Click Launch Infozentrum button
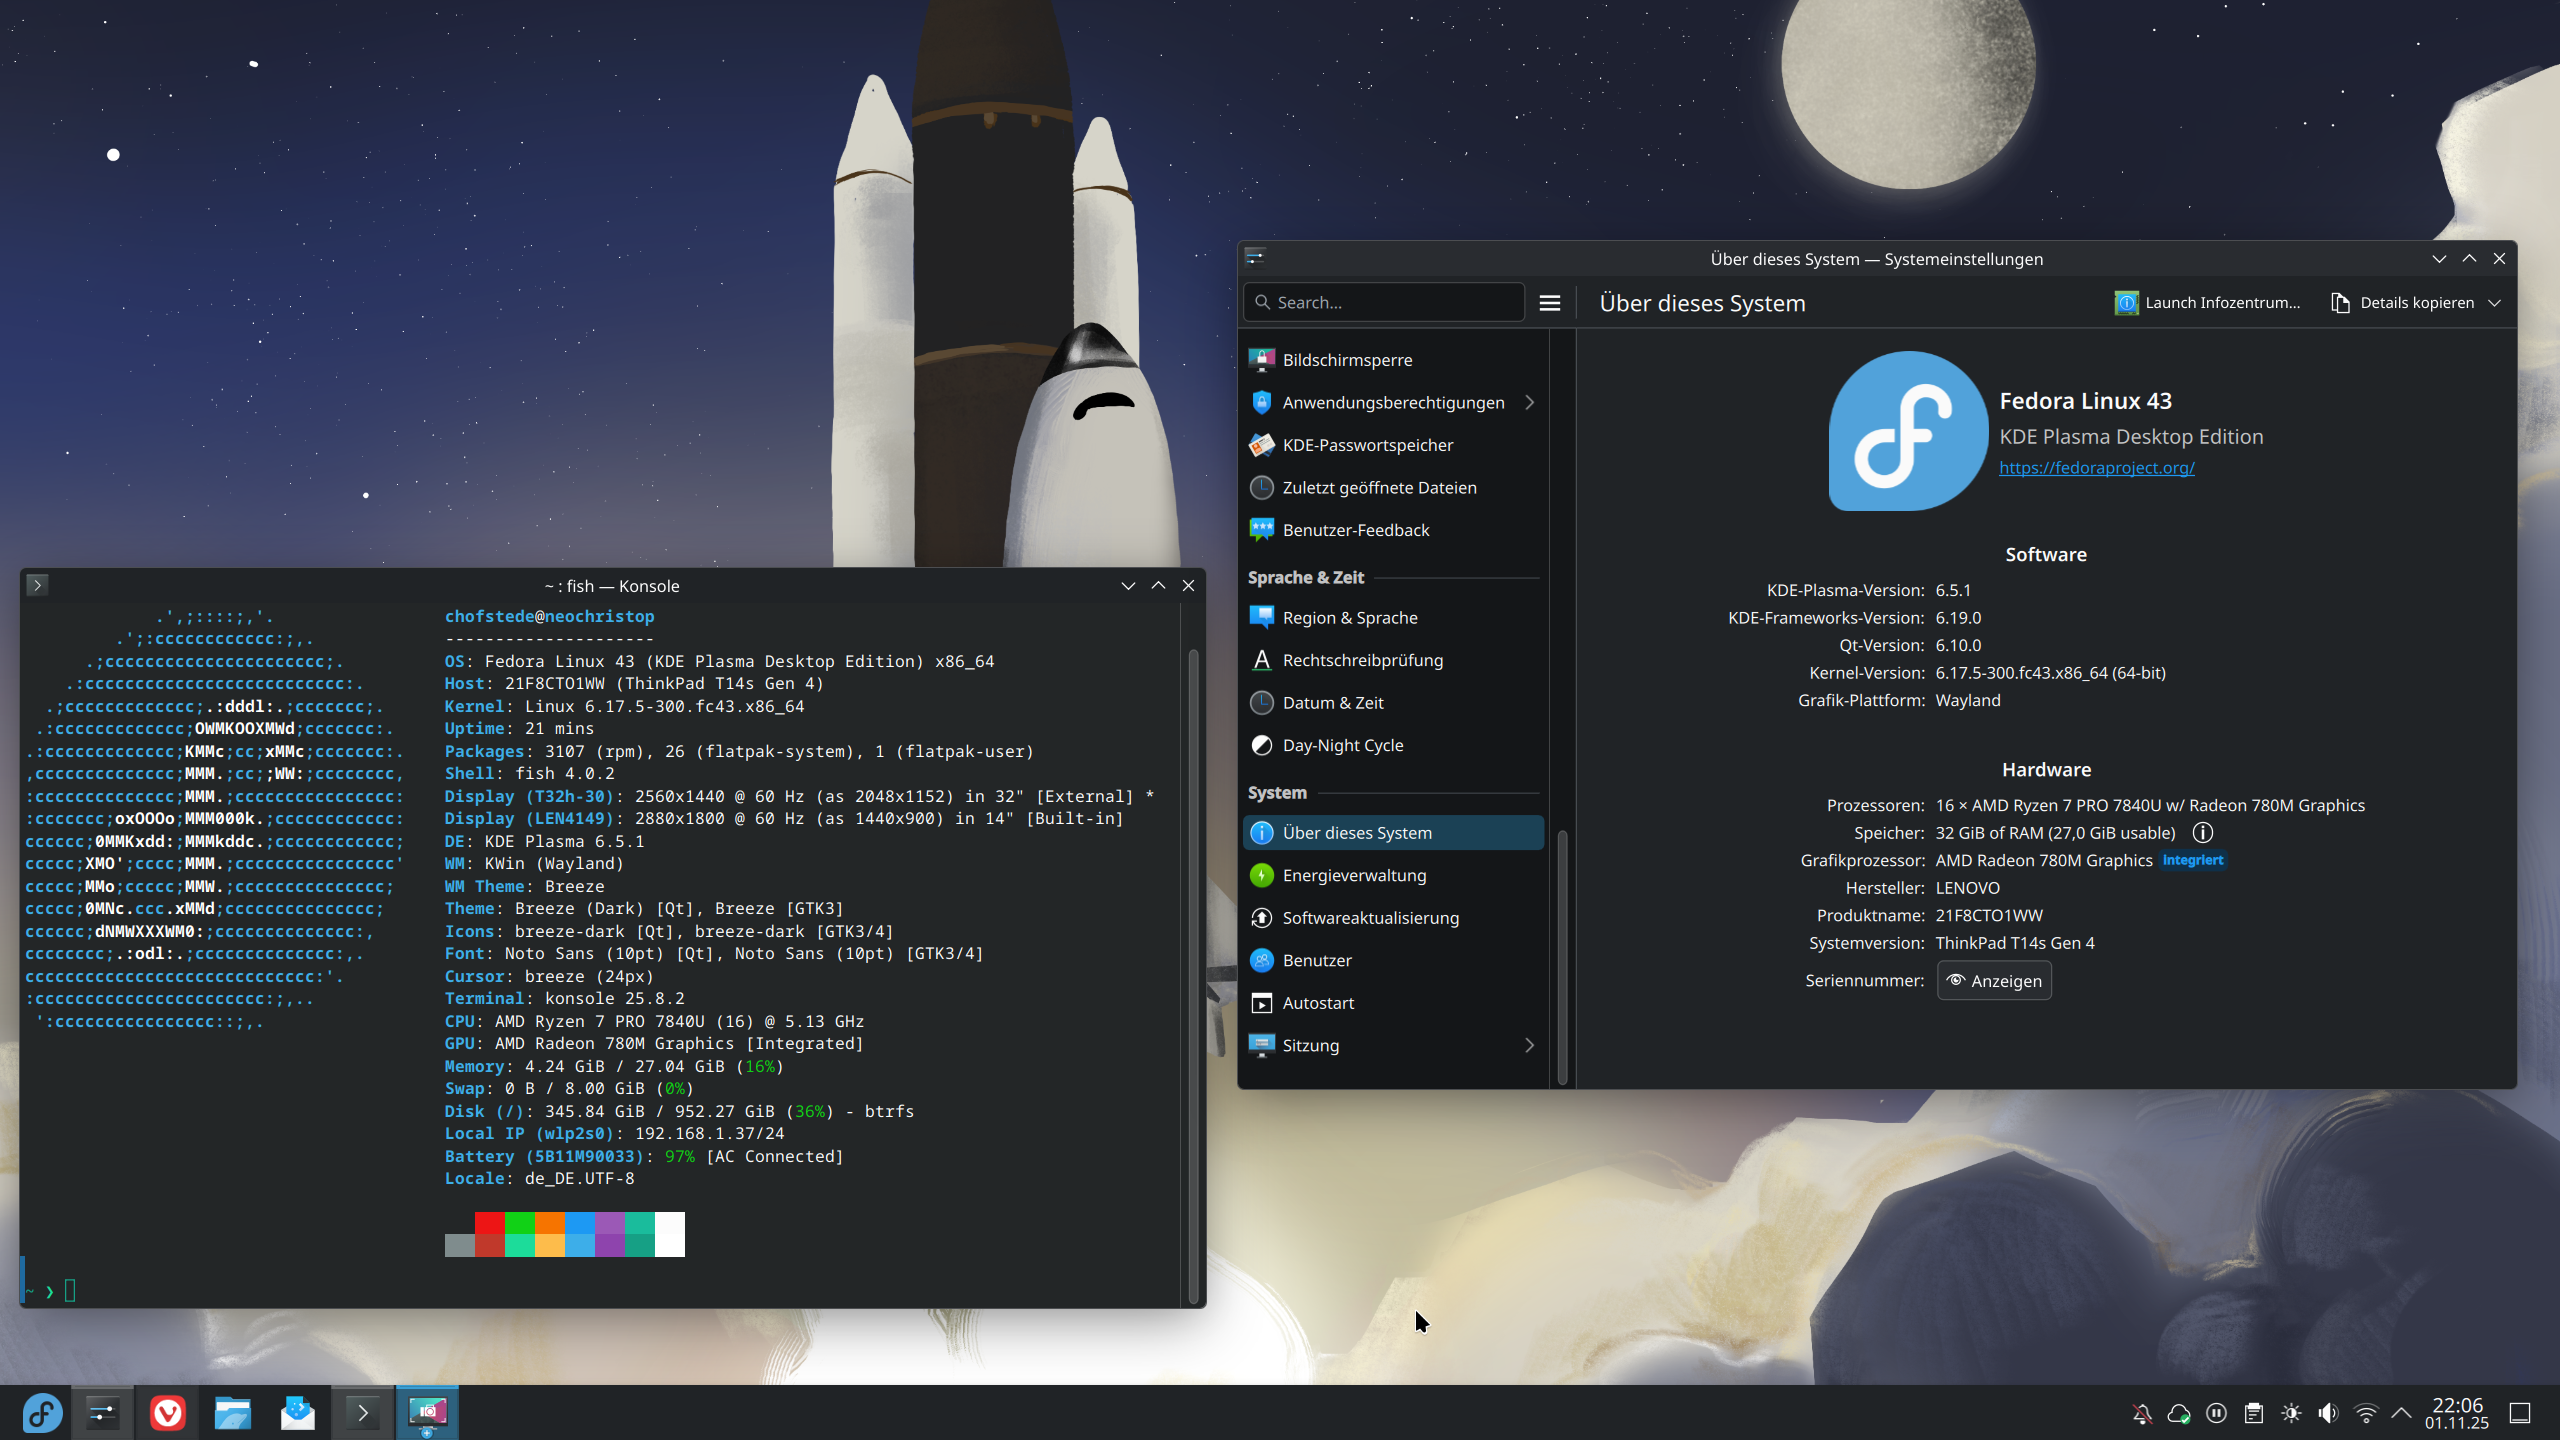This screenshot has height=1440, width=2560. tap(2208, 303)
